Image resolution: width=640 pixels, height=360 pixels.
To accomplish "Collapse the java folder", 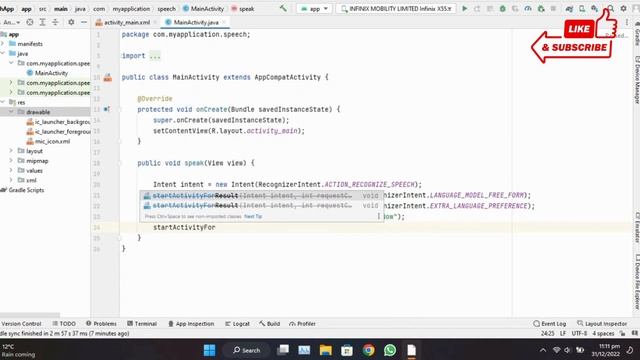I will click(x=3, y=53).
